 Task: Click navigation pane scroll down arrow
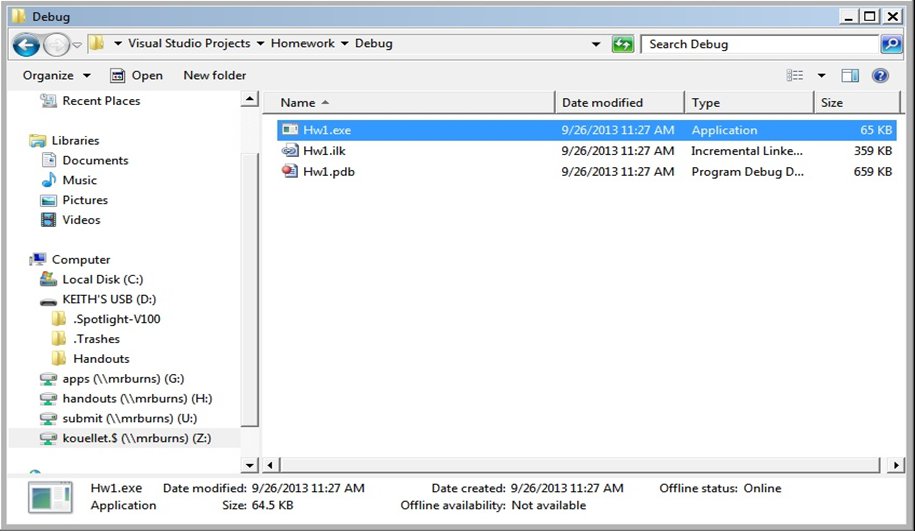[x=250, y=465]
